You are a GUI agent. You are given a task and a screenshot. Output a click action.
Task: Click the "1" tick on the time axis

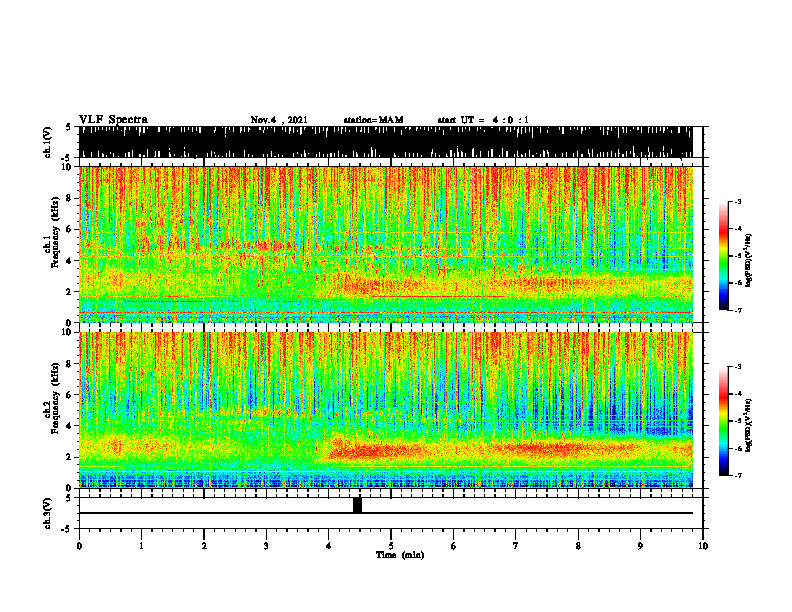[x=141, y=546]
